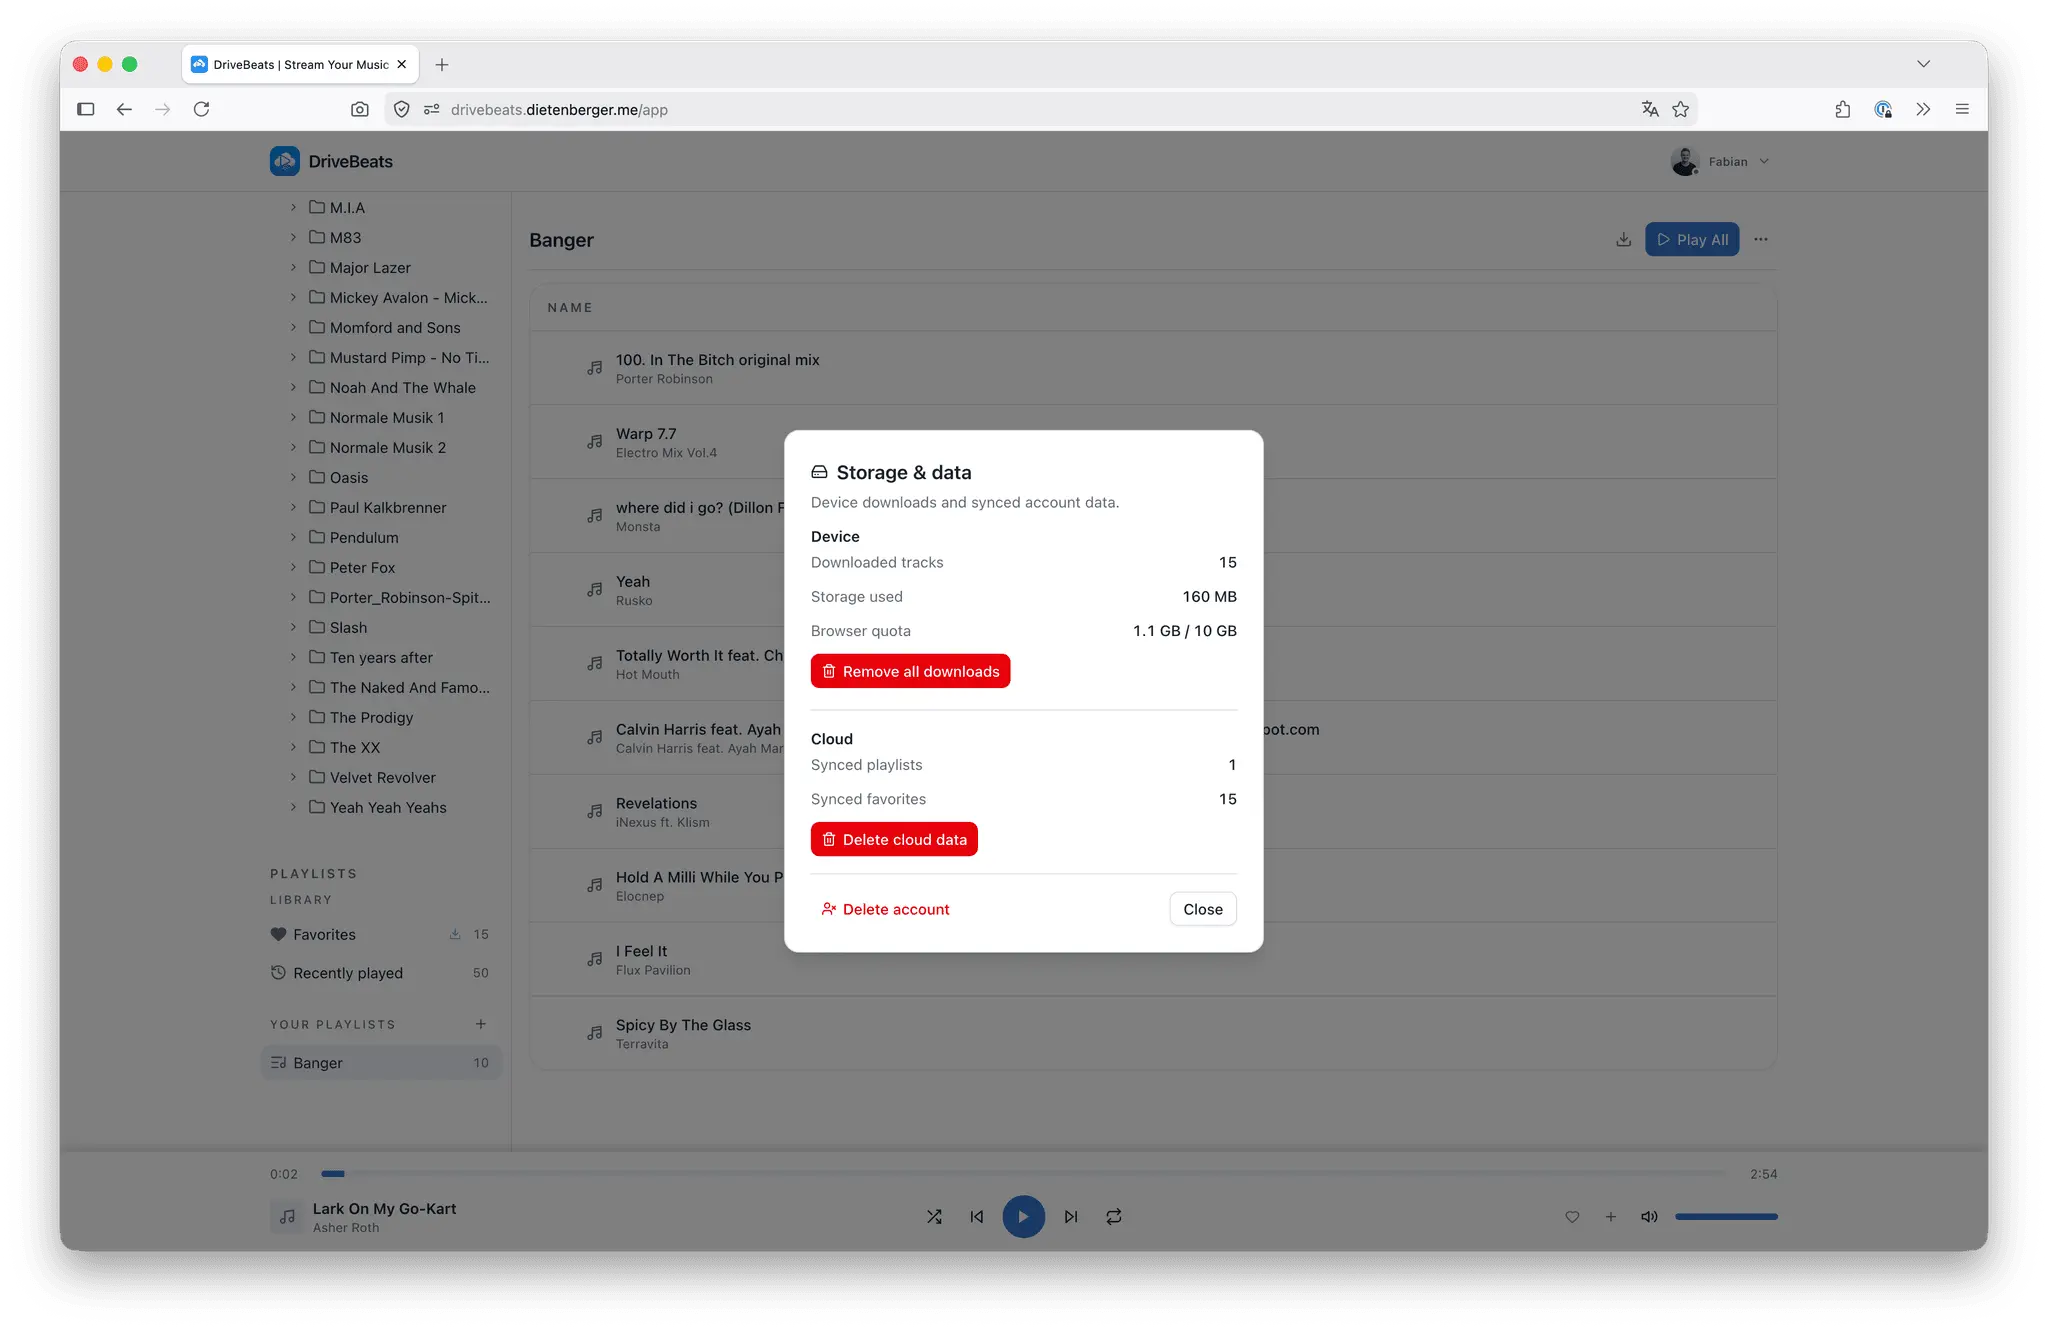This screenshot has width=2048, height=1330.
Task: Expand the Yeah Yeah Yeahs folder
Action: 293,807
